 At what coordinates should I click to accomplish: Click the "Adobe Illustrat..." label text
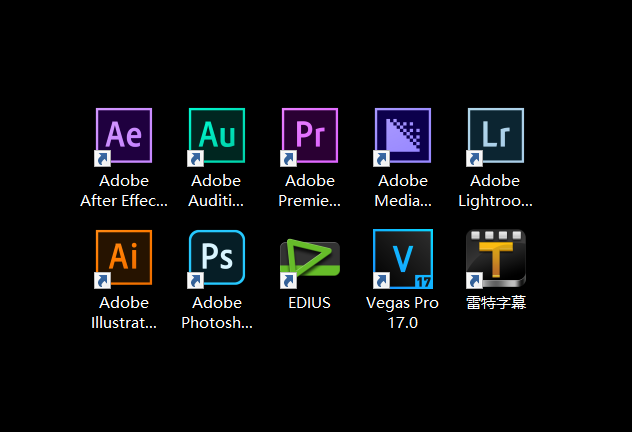coord(124,313)
